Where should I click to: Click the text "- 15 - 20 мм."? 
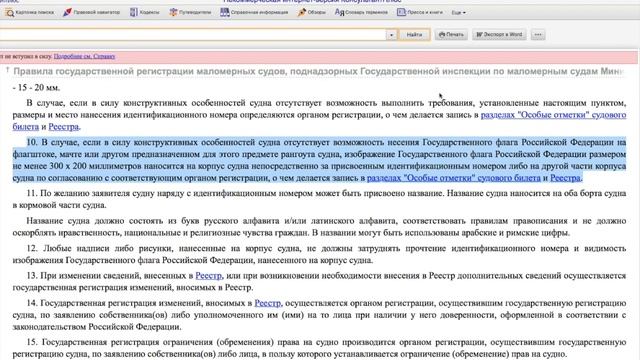tap(36, 88)
